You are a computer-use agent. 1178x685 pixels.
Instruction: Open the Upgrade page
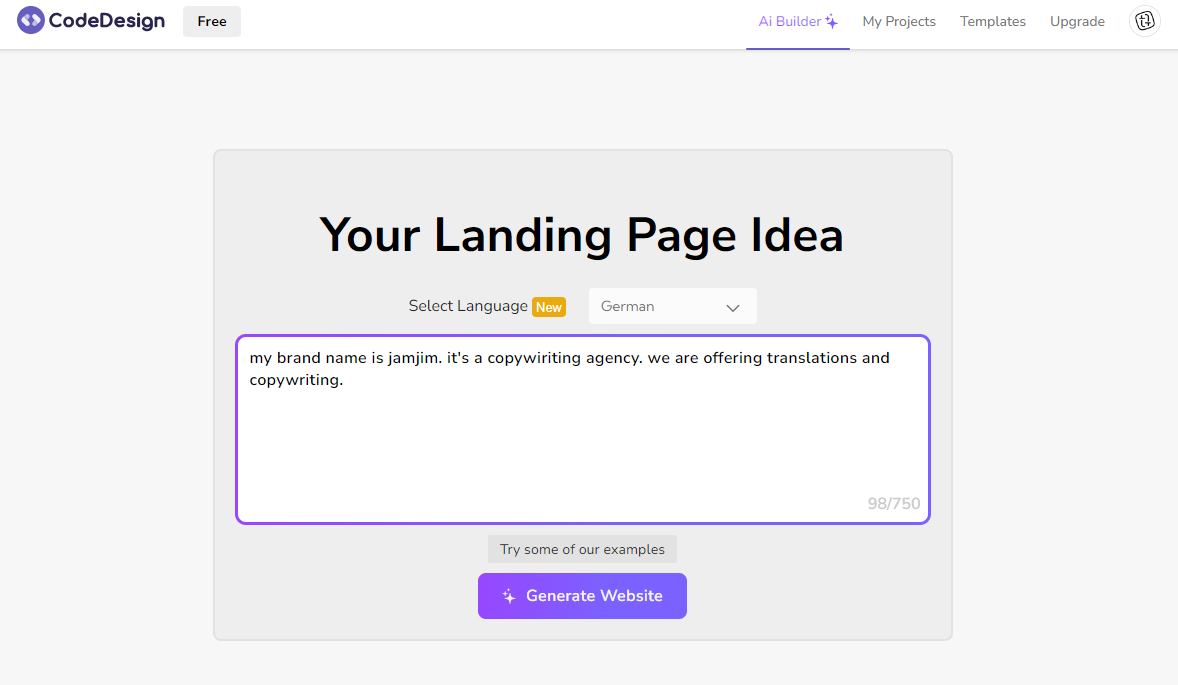click(1077, 22)
